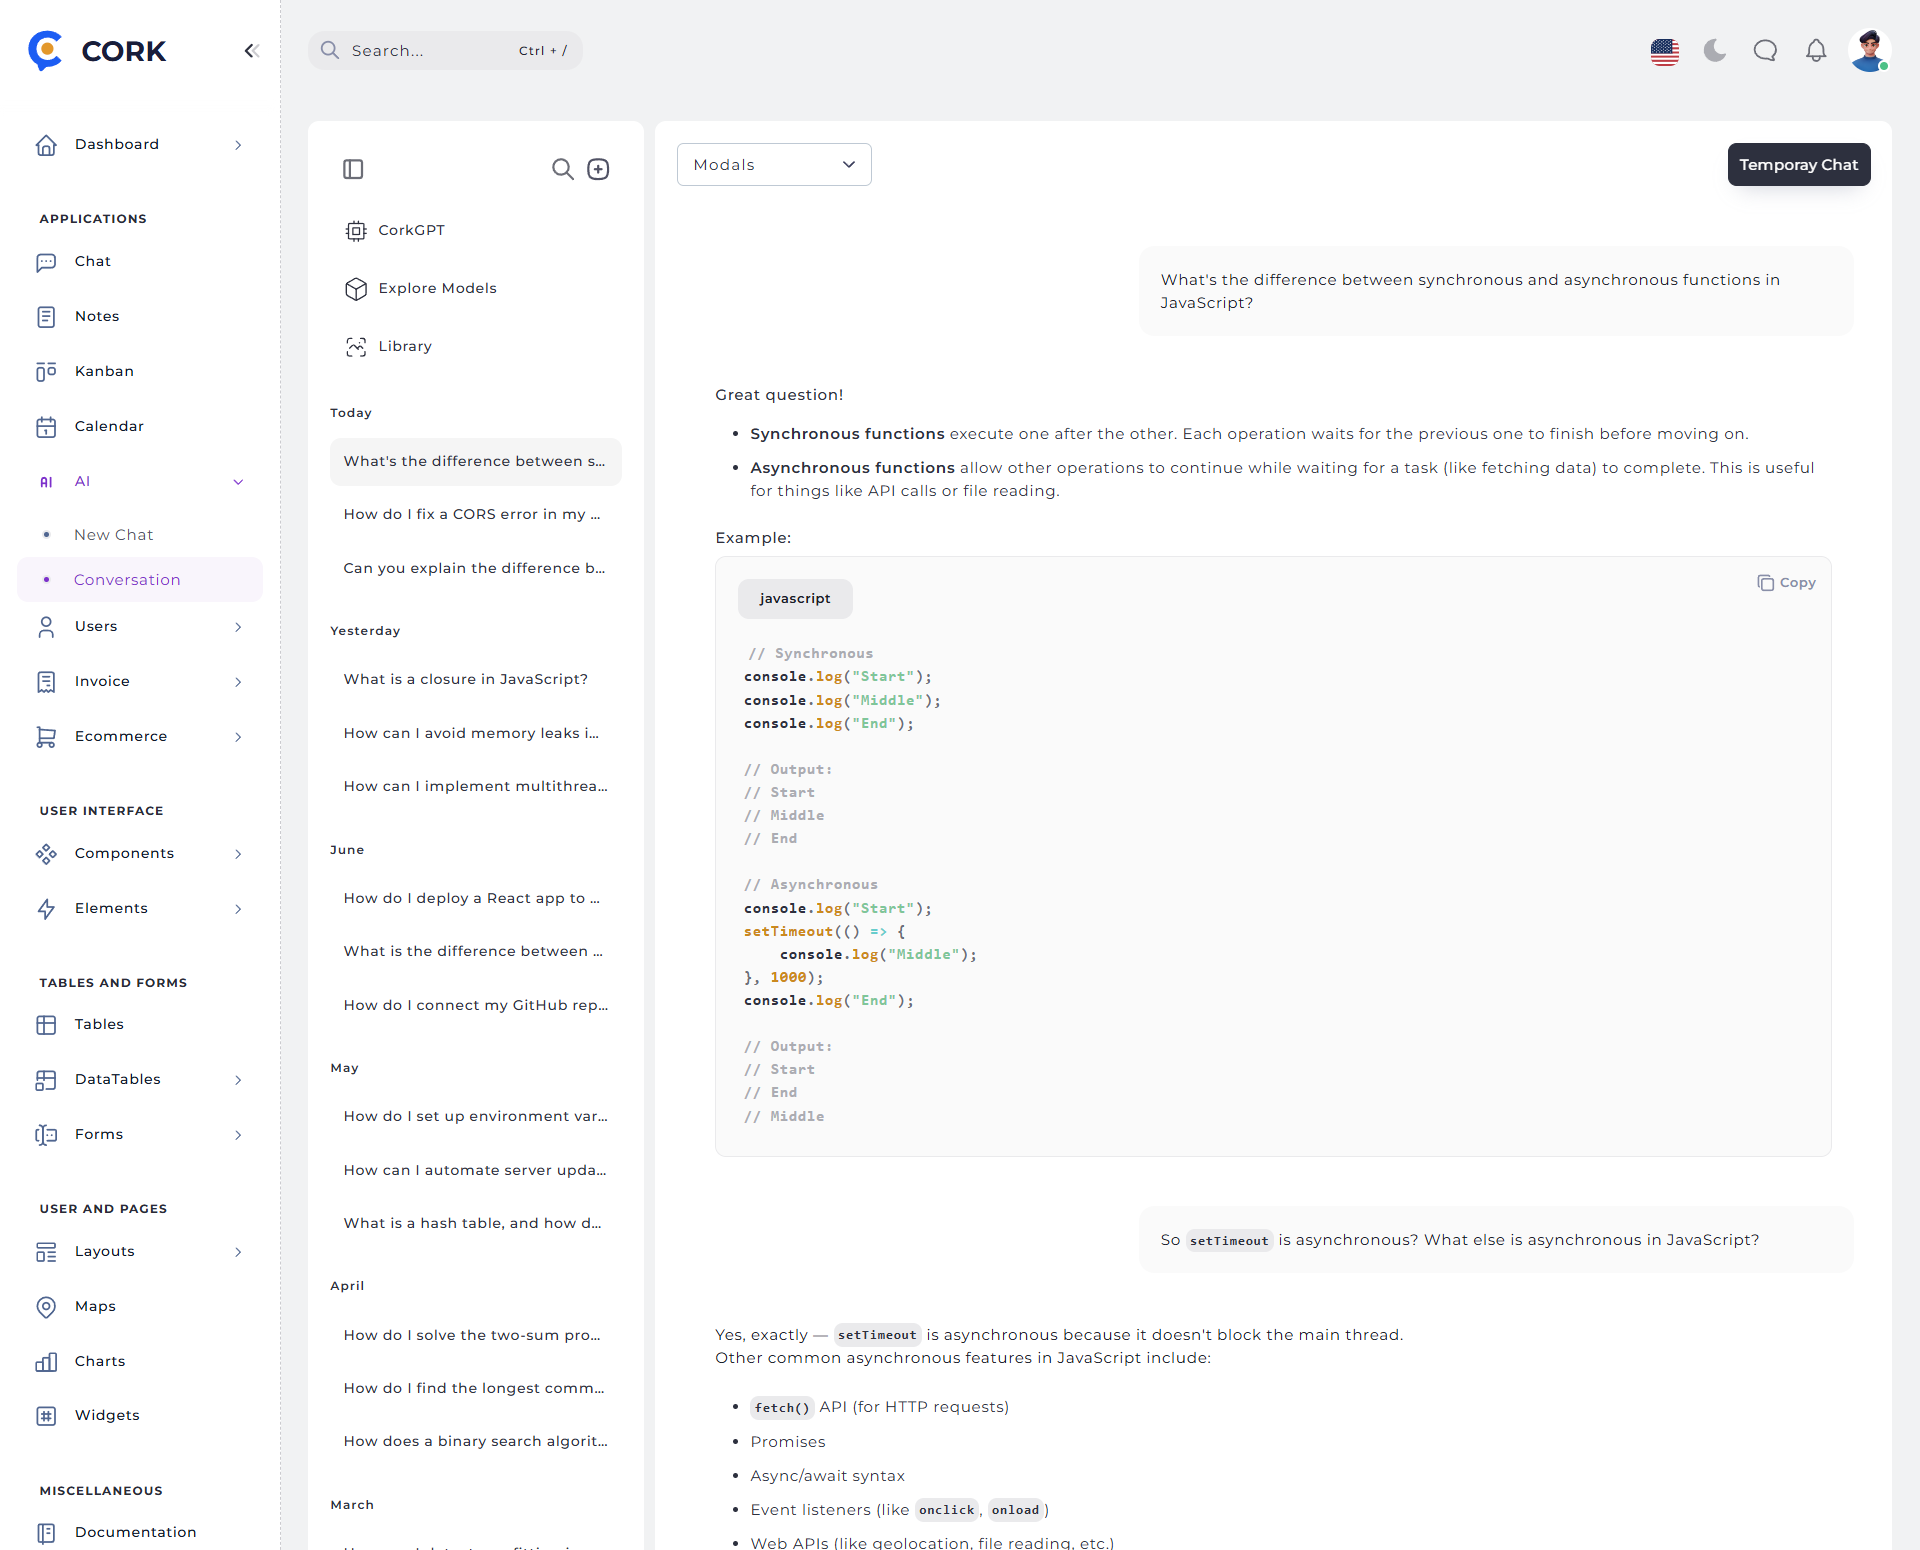1920x1550 pixels.
Task: Collapse the main sidebar with double-chevron icon
Action: click(251, 51)
